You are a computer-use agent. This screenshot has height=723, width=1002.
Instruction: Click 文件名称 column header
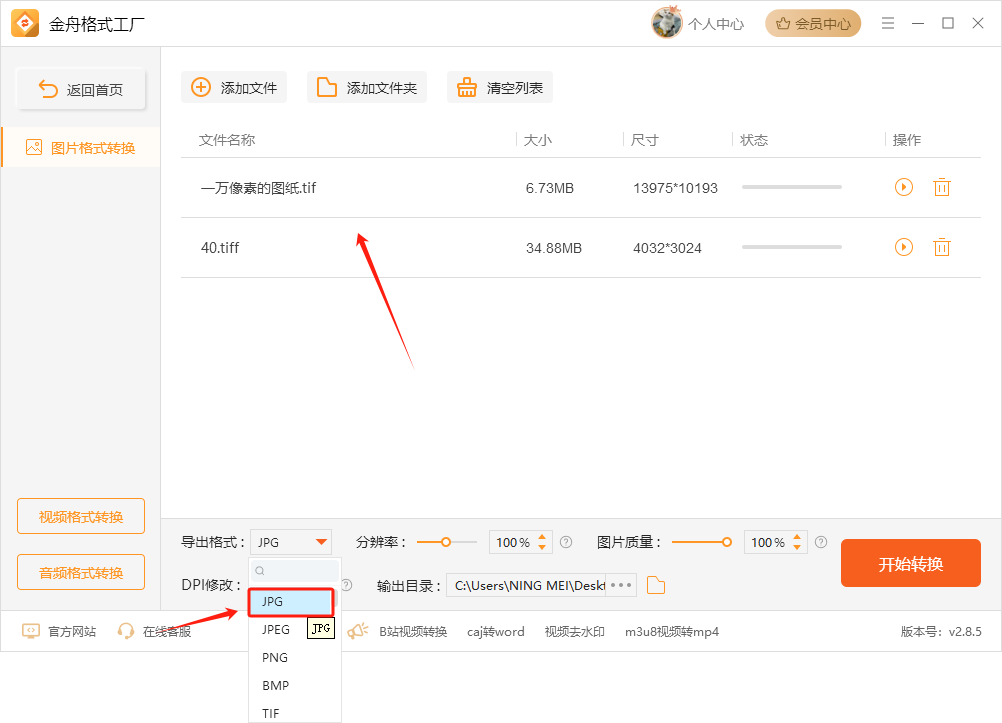[227, 140]
